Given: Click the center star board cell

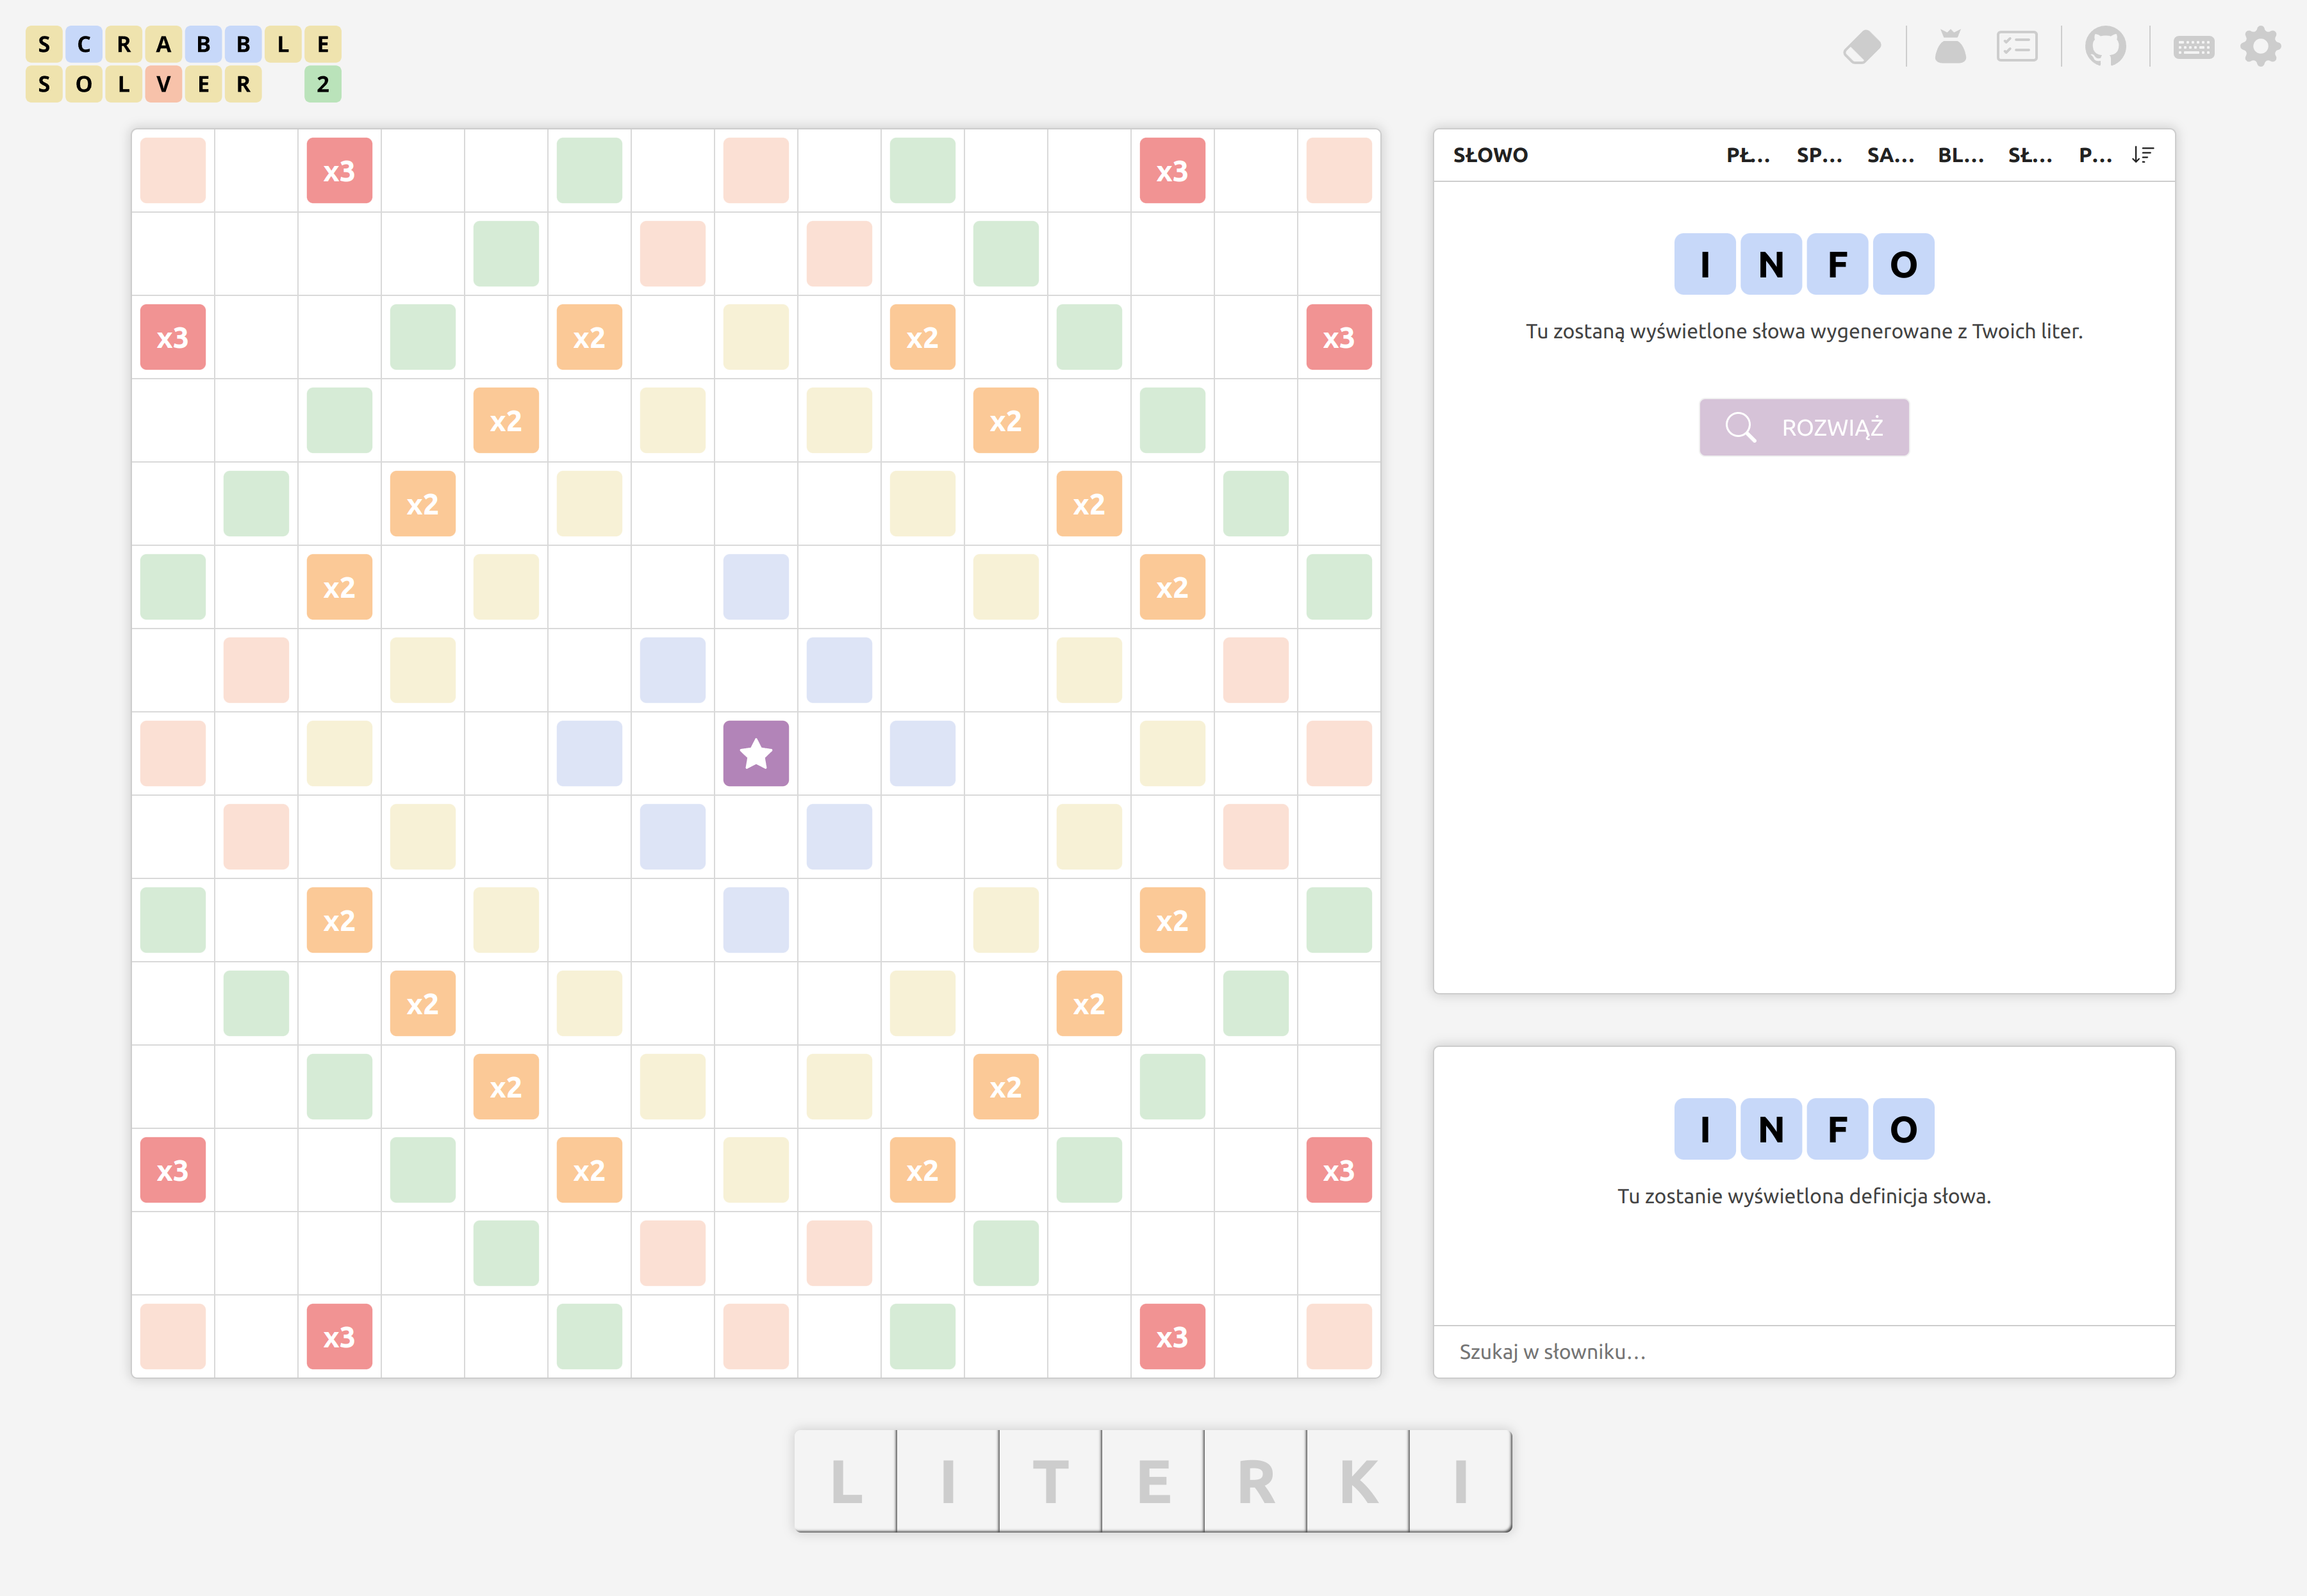Looking at the screenshot, I should [756, 754].
